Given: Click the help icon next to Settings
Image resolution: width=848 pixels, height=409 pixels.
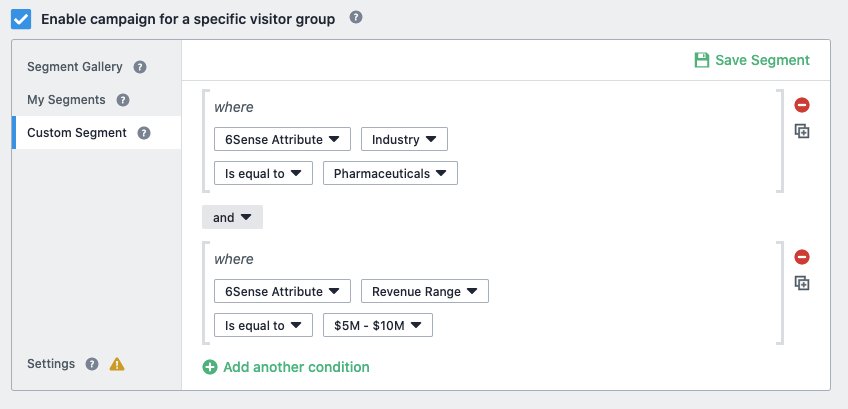Looking at the screenshot, I should point(92,364).
